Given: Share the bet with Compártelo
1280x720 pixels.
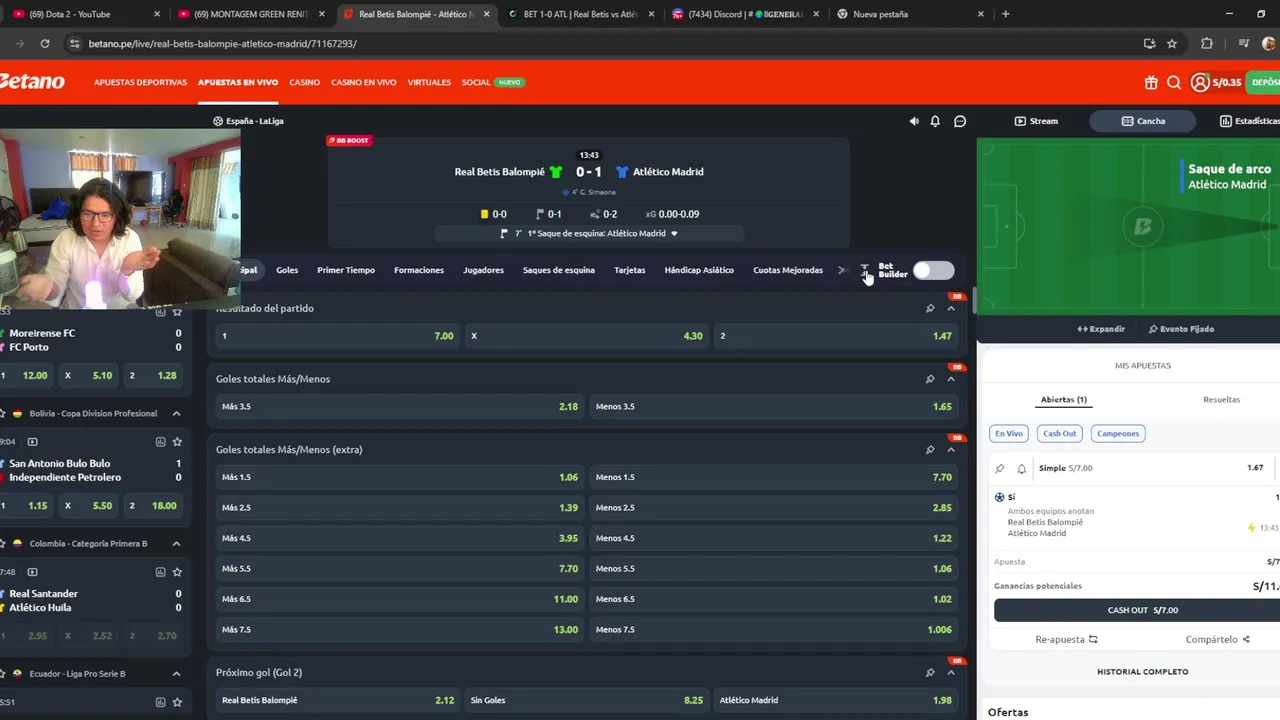Looking at the screenshot, I should coord(1218,640).
